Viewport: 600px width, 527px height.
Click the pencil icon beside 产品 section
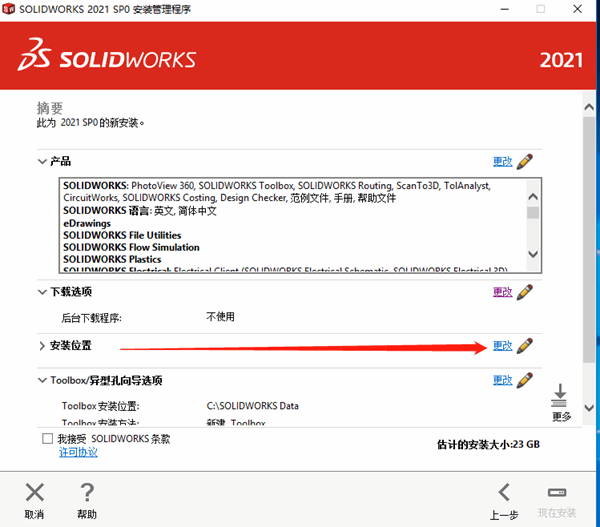point(525,161)
